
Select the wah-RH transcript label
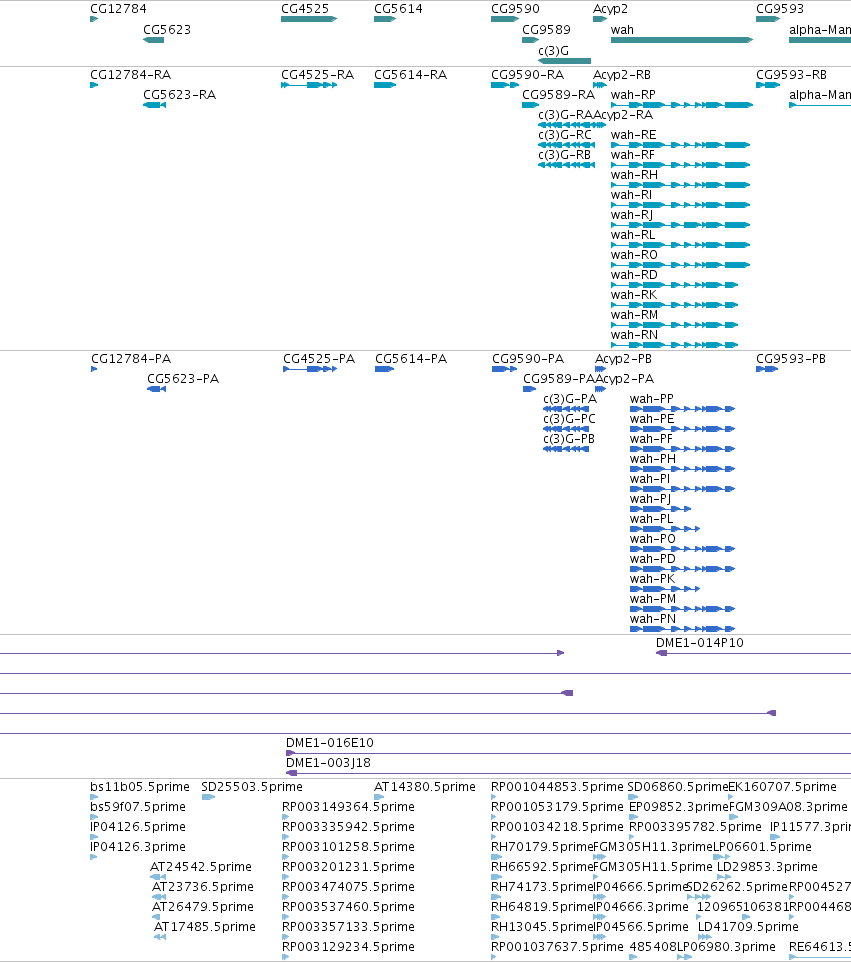pos(634,174)
